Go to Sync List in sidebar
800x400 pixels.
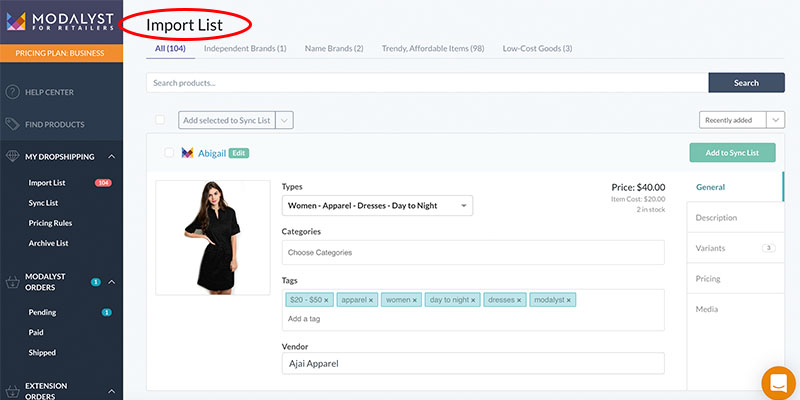click(x=43, y=203)
